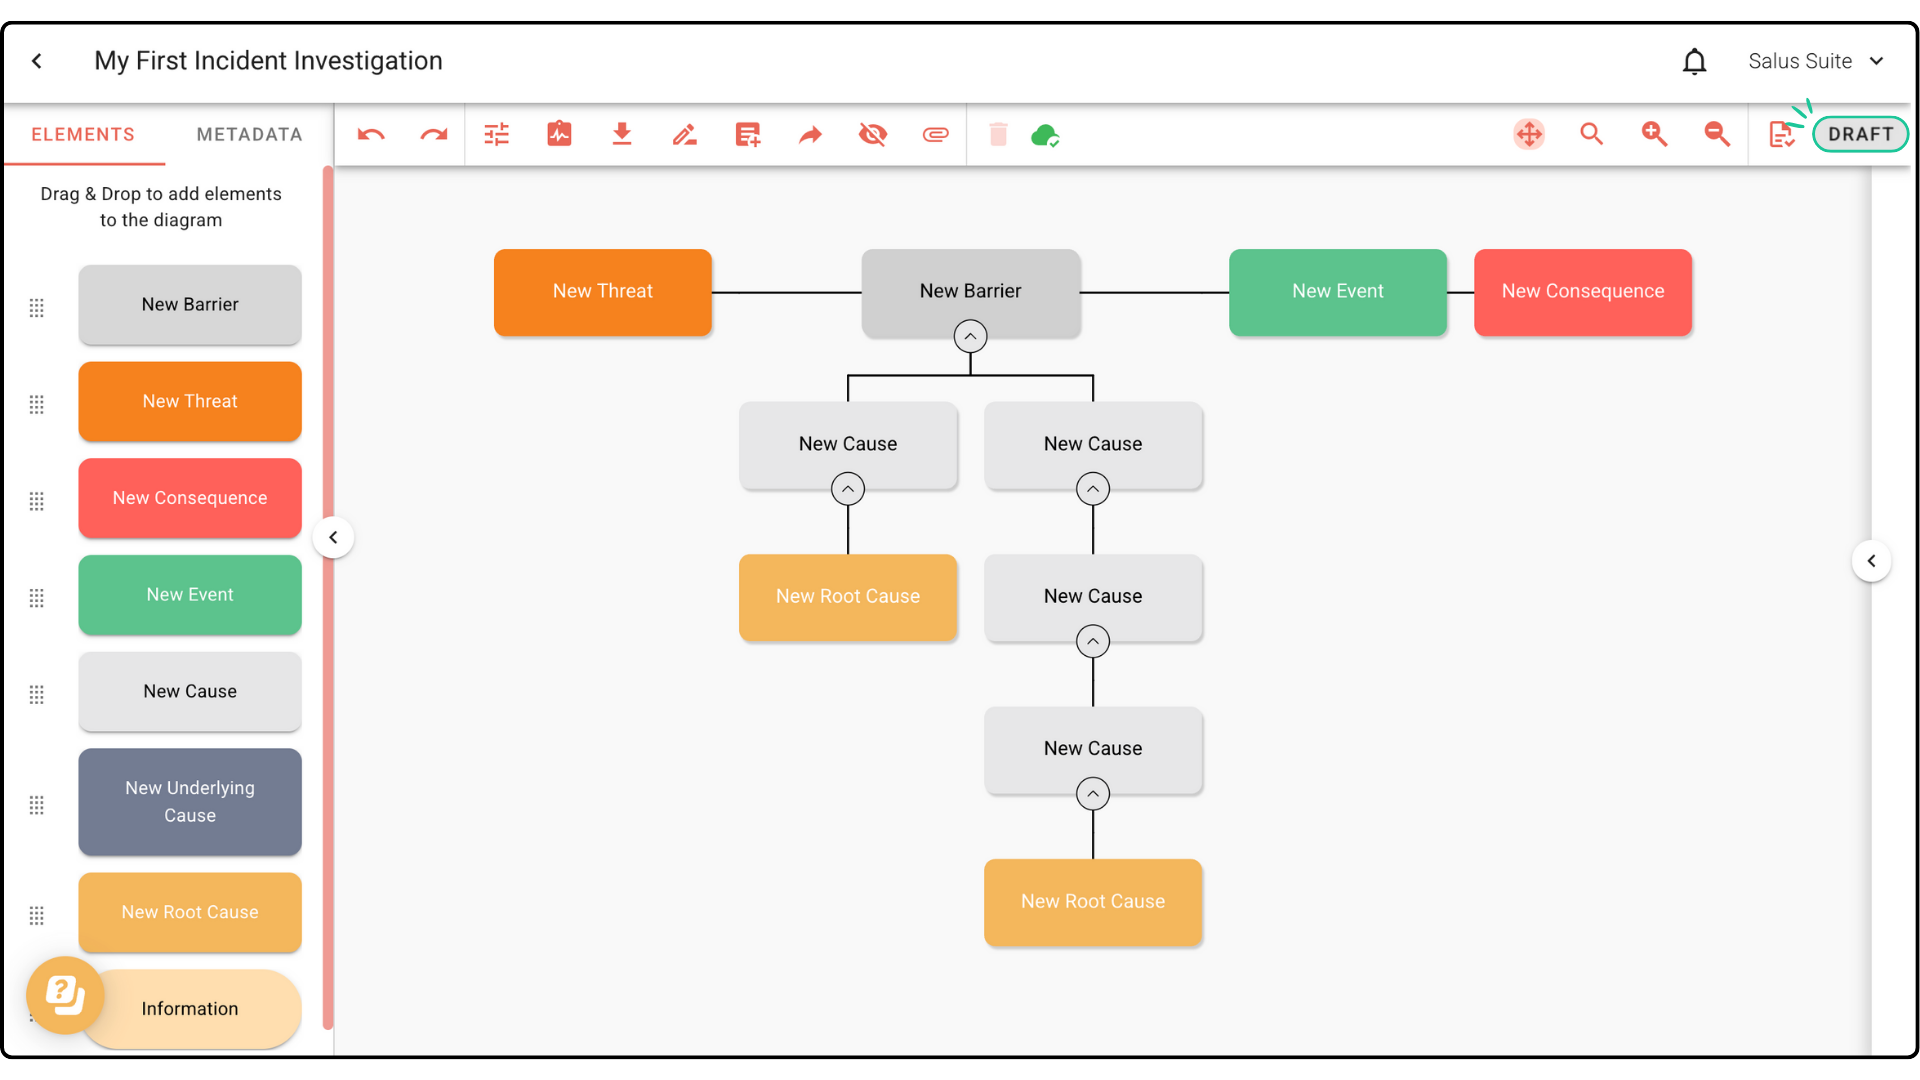Select the ELEMENTS tab
Image resolution: width=1920 pixels, height=1080 pixels.
[x=83, y=135]
